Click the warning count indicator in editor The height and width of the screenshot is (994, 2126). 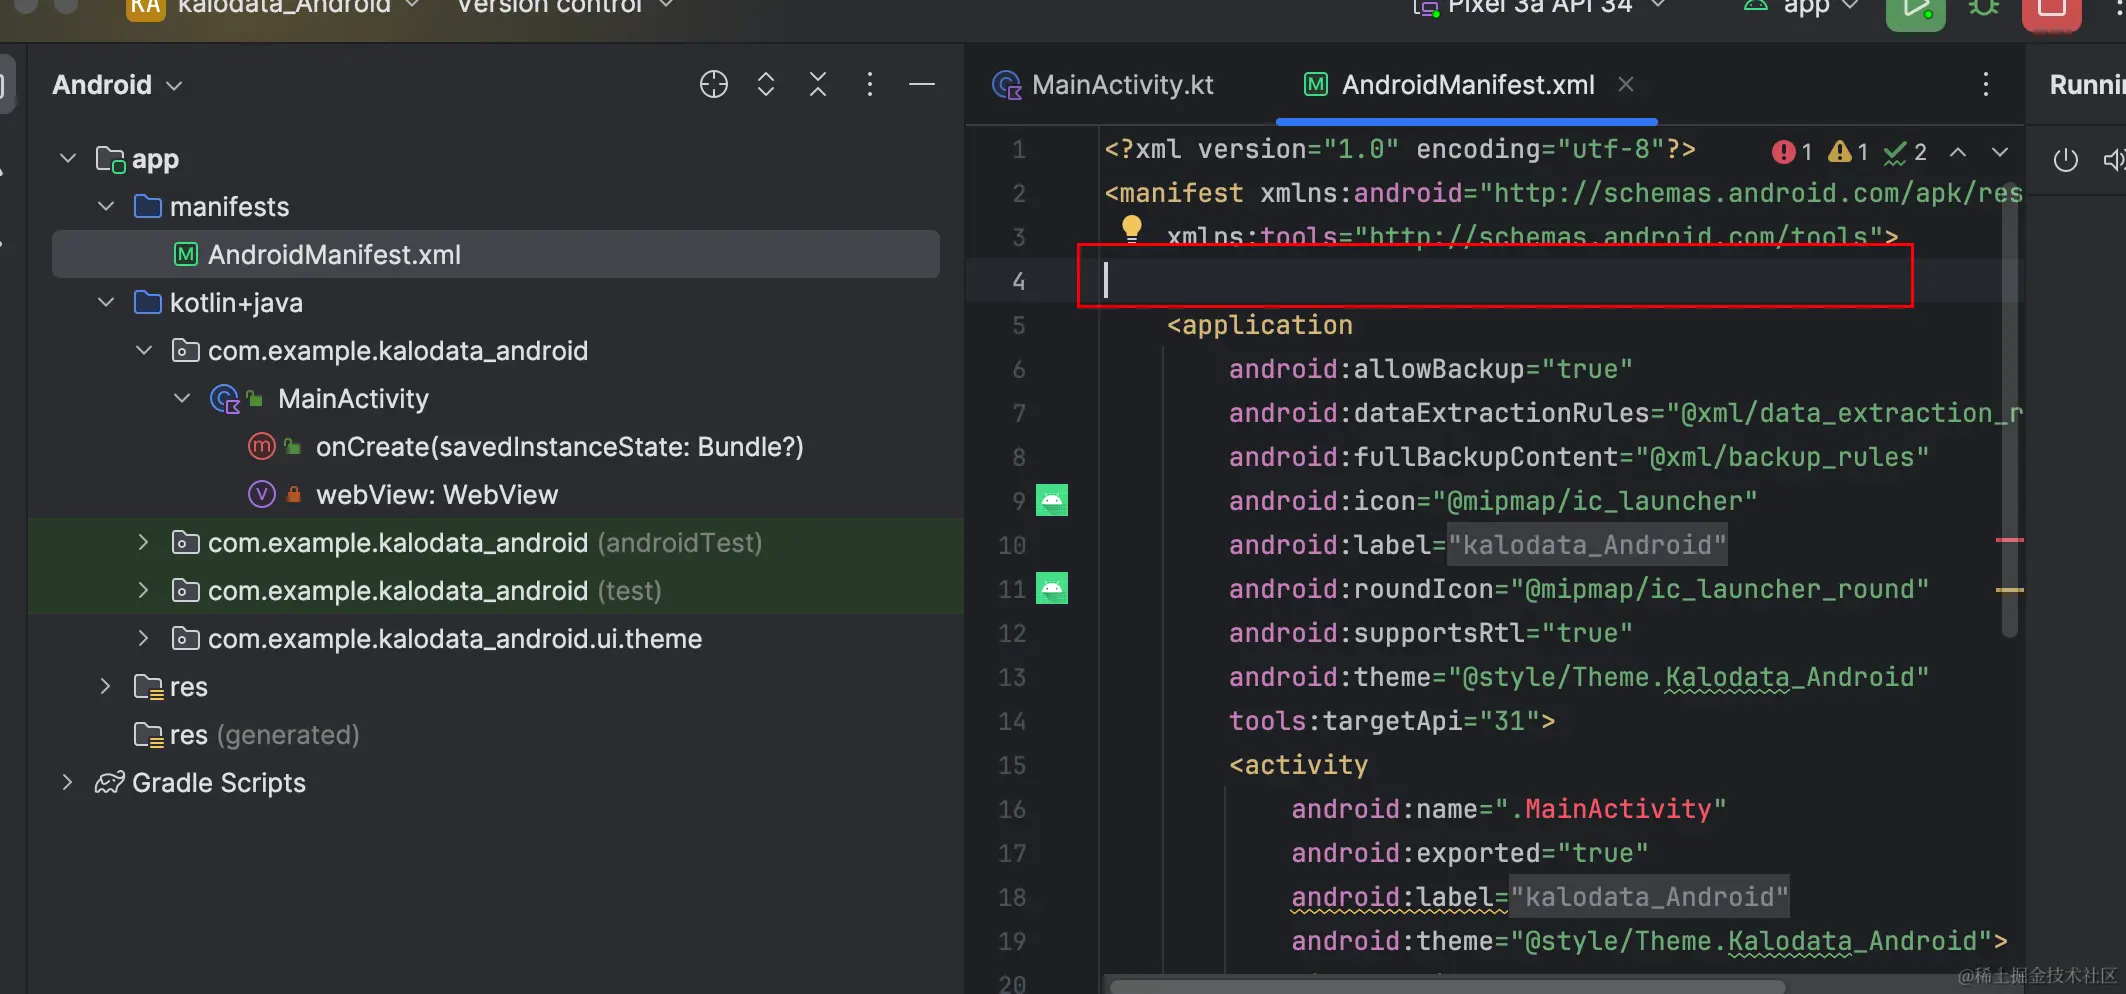pos(1849,152)
